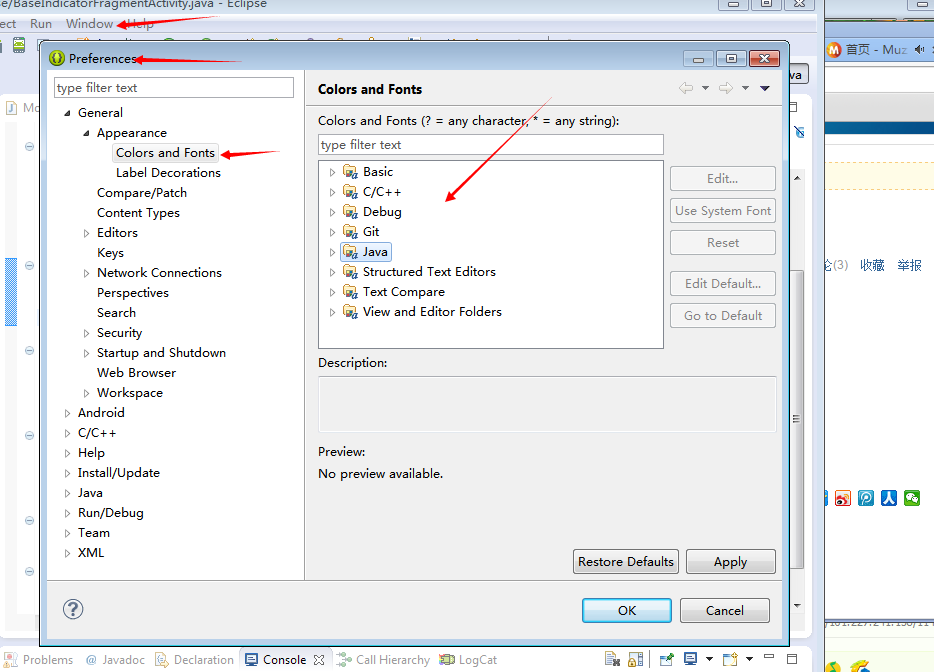Open the Run menu in Eclipse
This screenshot has width=934, height=672.
[41, 24]
